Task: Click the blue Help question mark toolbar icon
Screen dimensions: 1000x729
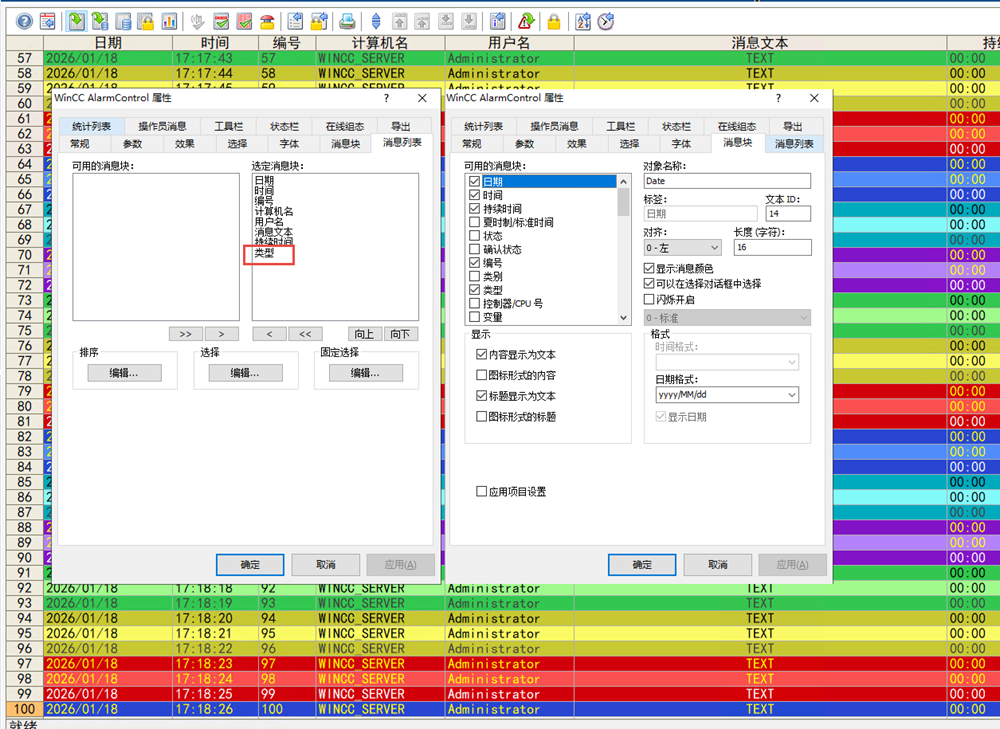Action: [22, 21]
